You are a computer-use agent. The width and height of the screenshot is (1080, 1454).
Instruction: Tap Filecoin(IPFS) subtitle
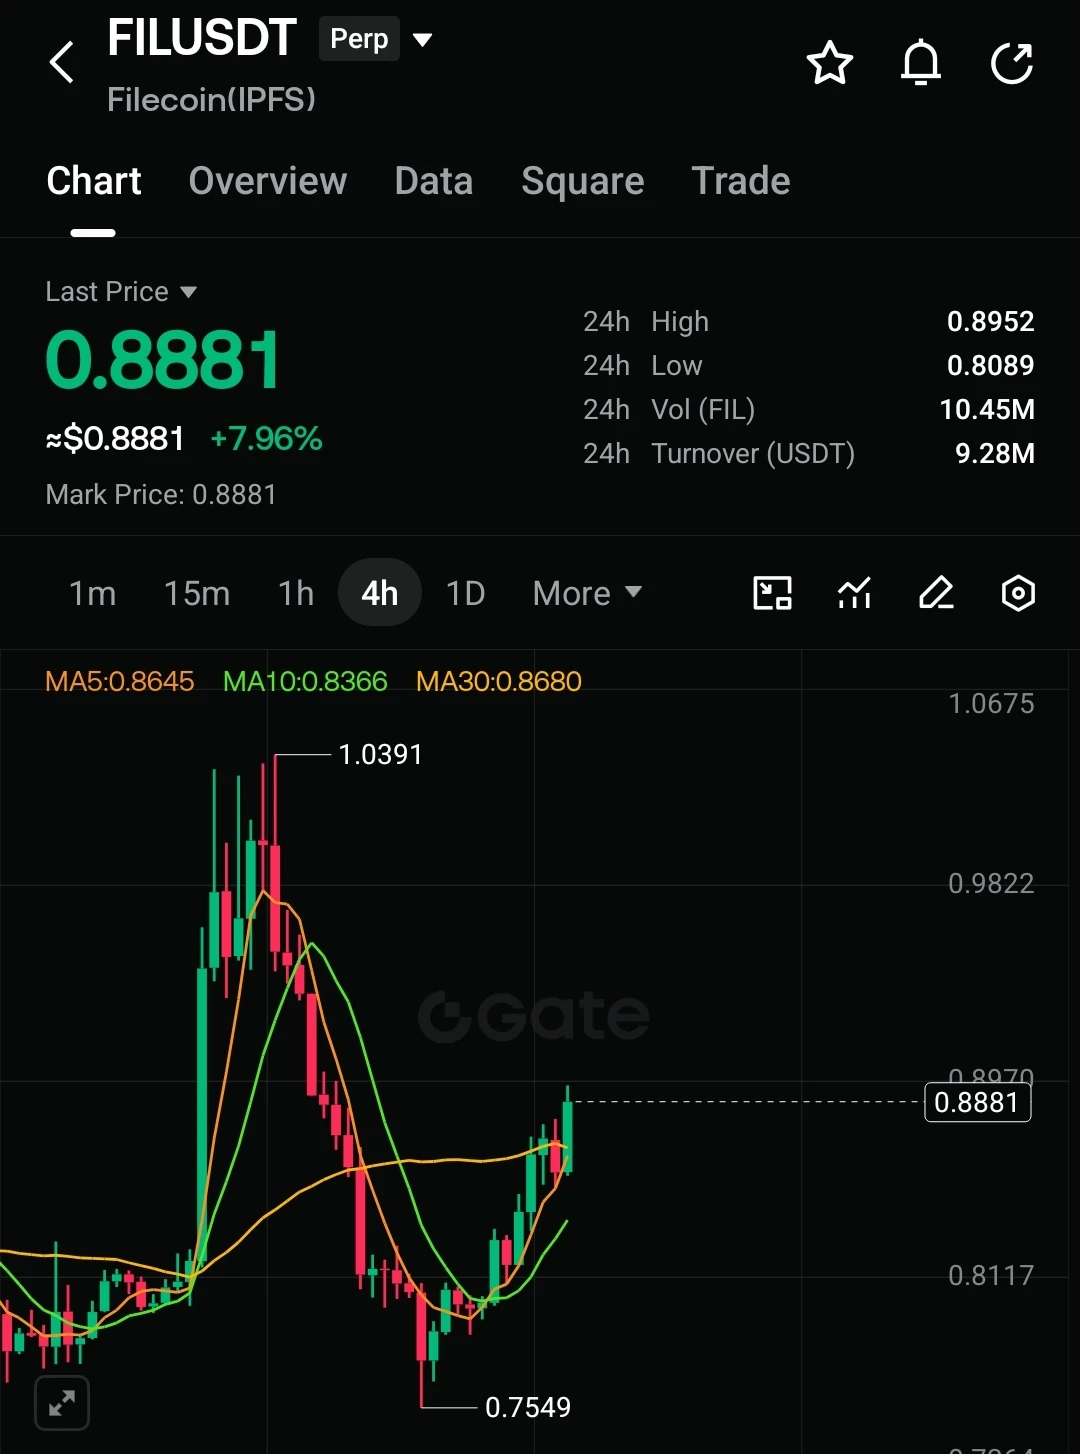tap(211, 100)
